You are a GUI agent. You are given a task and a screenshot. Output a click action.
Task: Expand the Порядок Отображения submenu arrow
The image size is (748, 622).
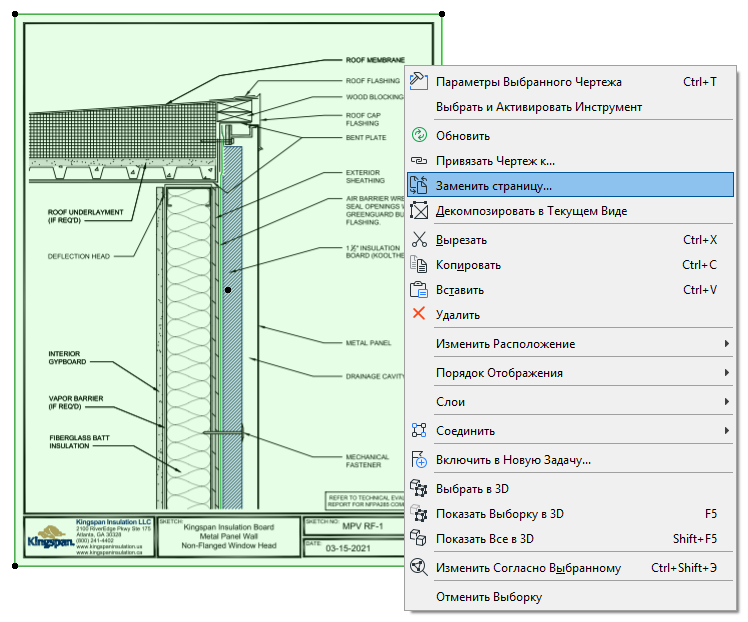726,373
